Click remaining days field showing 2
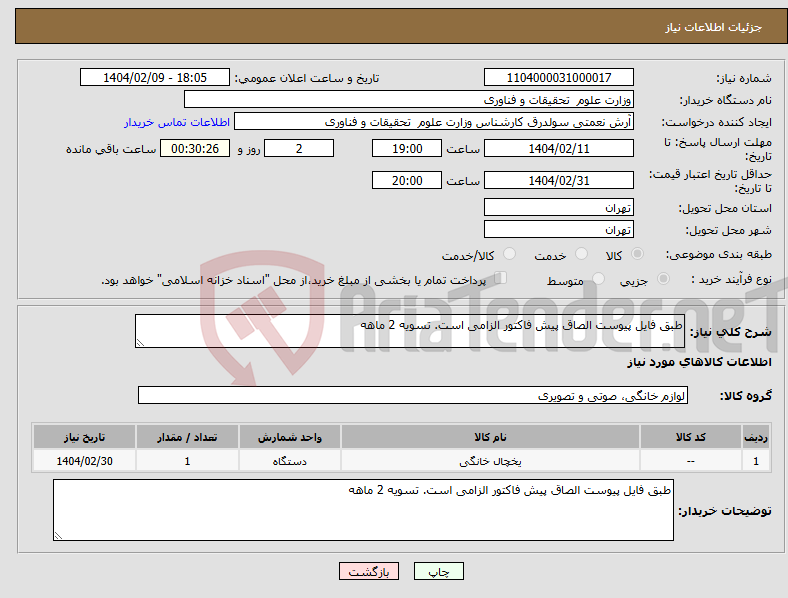The image size is (788, 598). (299, 148)
